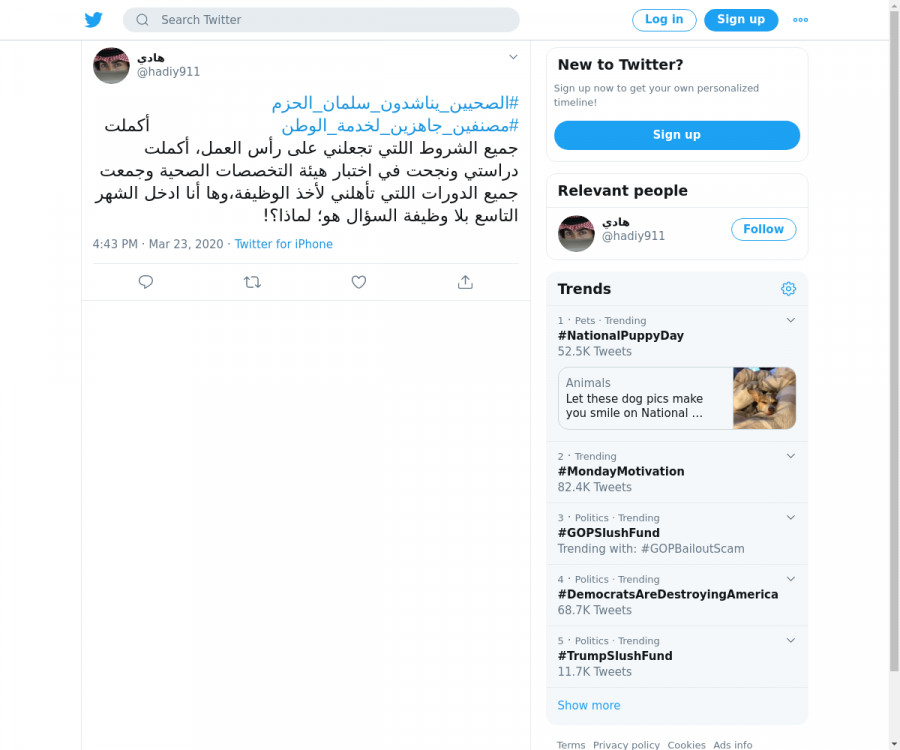Share the tweet via share icon

click(x=465, y=282)
